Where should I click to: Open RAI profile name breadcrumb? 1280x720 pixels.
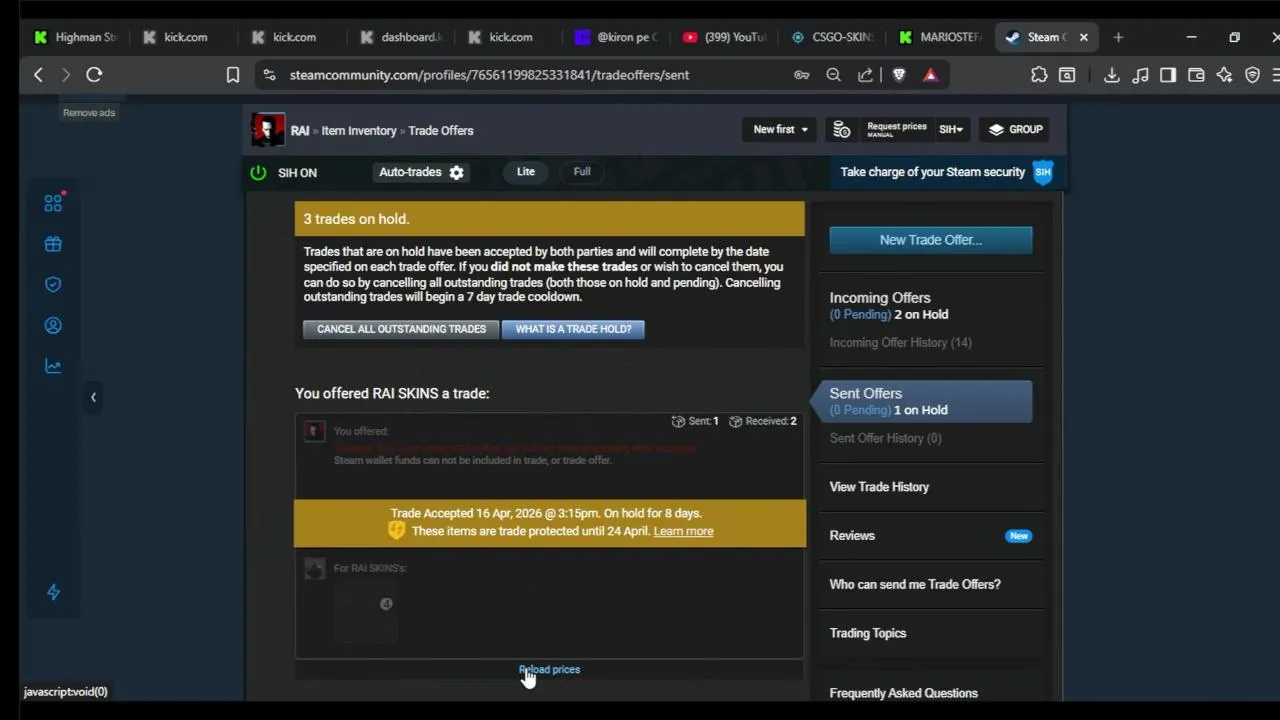click(300, 131)
